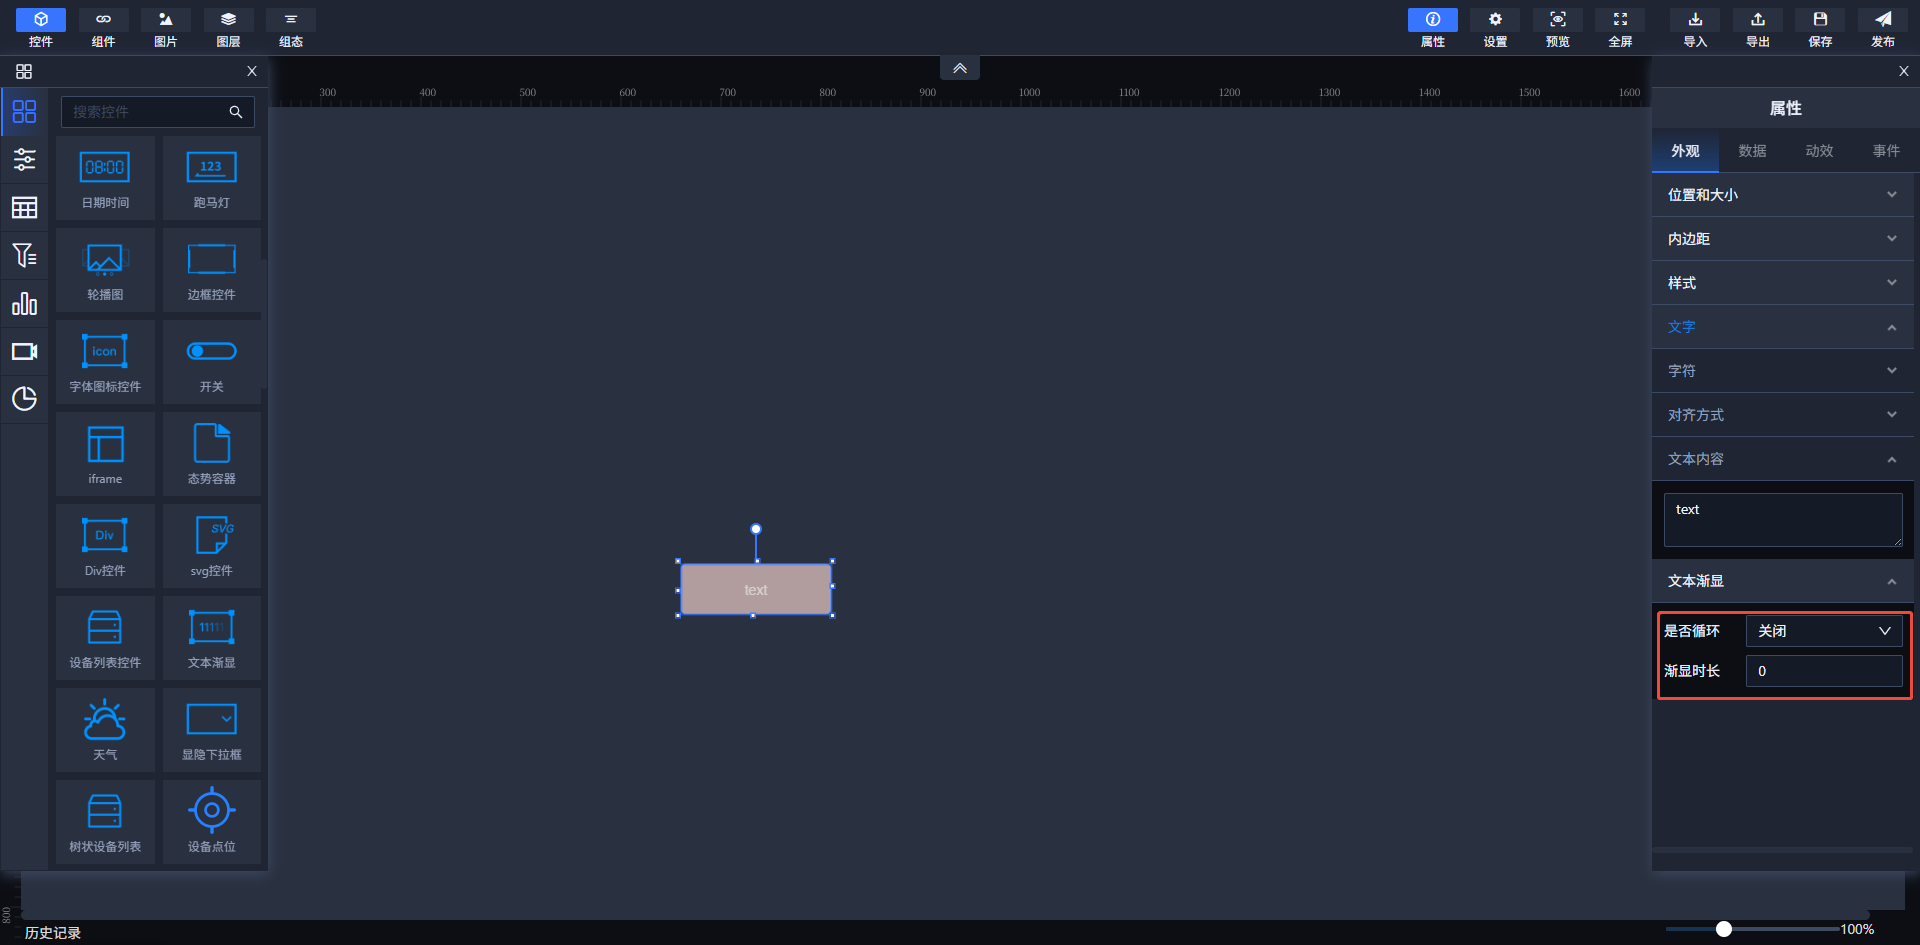Pick the 开关 switch control

[212, 362]
